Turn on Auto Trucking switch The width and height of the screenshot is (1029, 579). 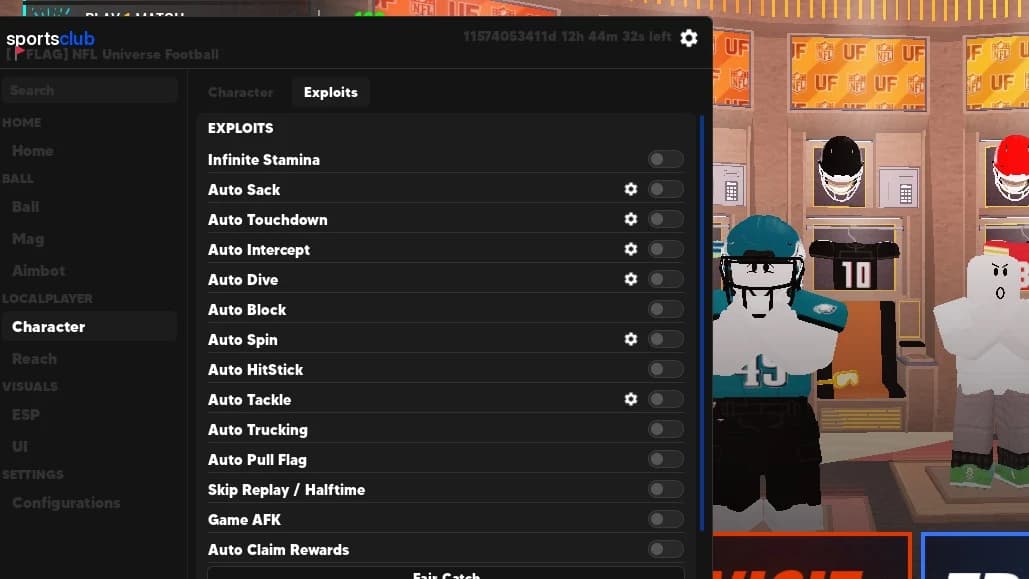pos(665,429)
